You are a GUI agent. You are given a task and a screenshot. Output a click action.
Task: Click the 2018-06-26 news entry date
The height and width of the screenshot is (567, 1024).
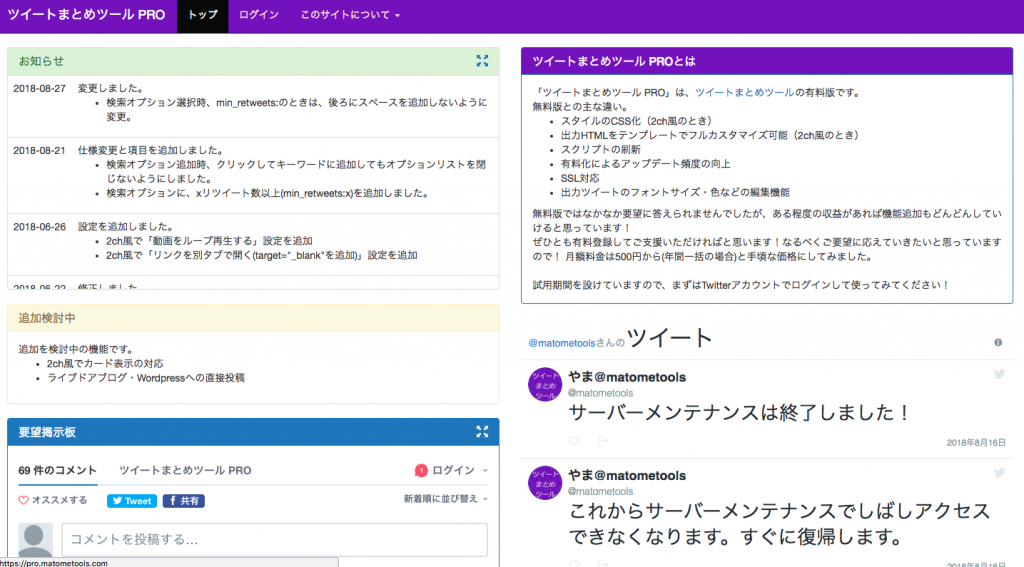coord(39,227)
